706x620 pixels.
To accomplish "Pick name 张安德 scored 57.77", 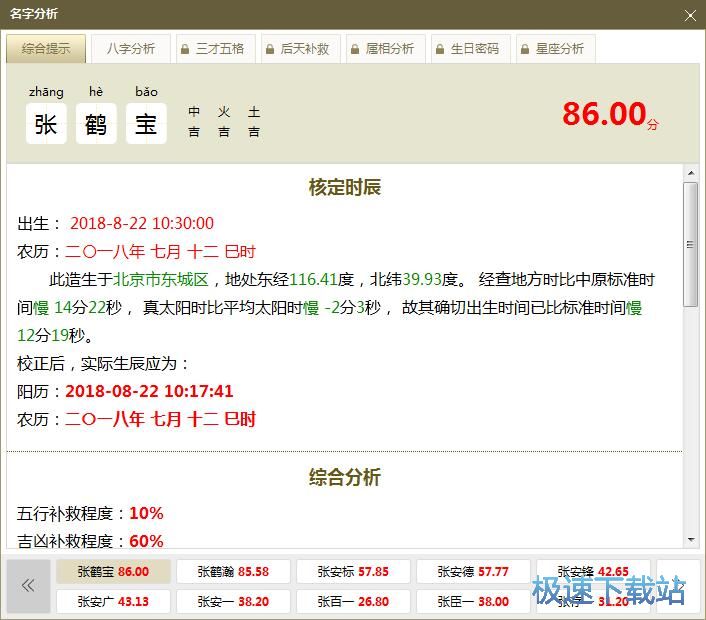I will 473,572.
